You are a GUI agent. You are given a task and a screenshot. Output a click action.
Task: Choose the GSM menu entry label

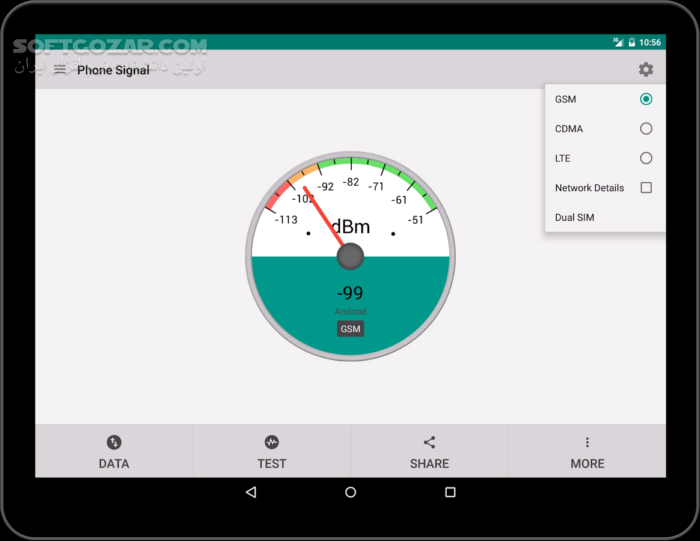[565, 99]
